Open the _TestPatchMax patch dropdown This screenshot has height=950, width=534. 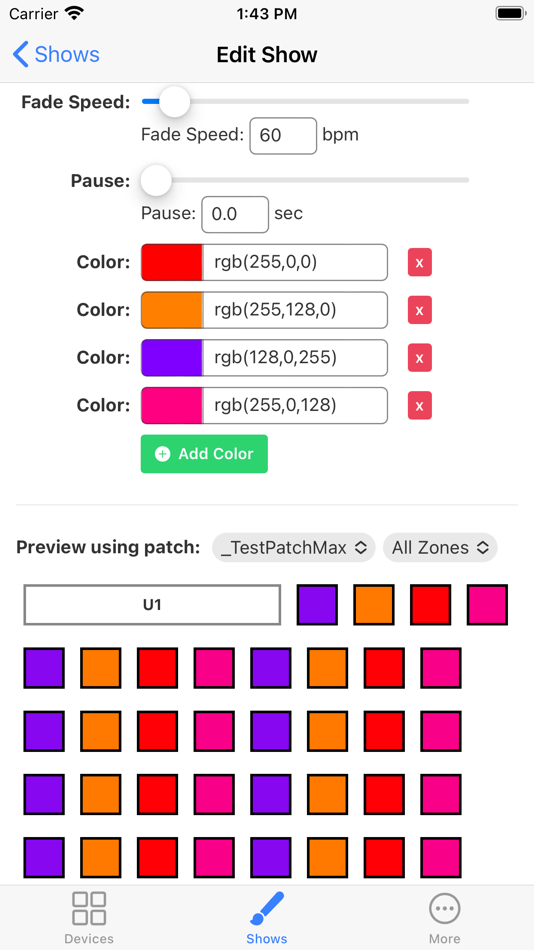point(294,548)
